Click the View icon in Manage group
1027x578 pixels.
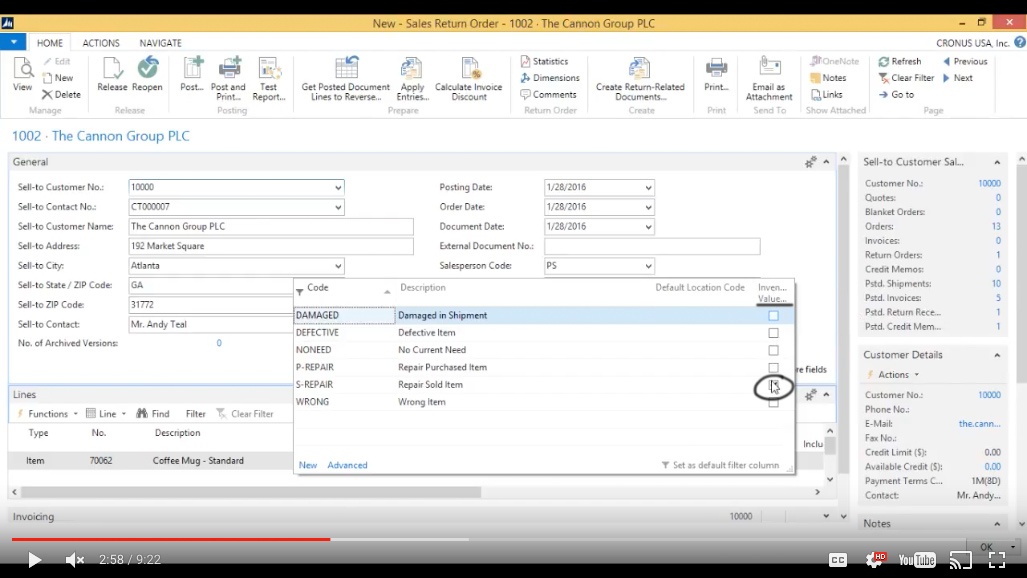(22, 75)
